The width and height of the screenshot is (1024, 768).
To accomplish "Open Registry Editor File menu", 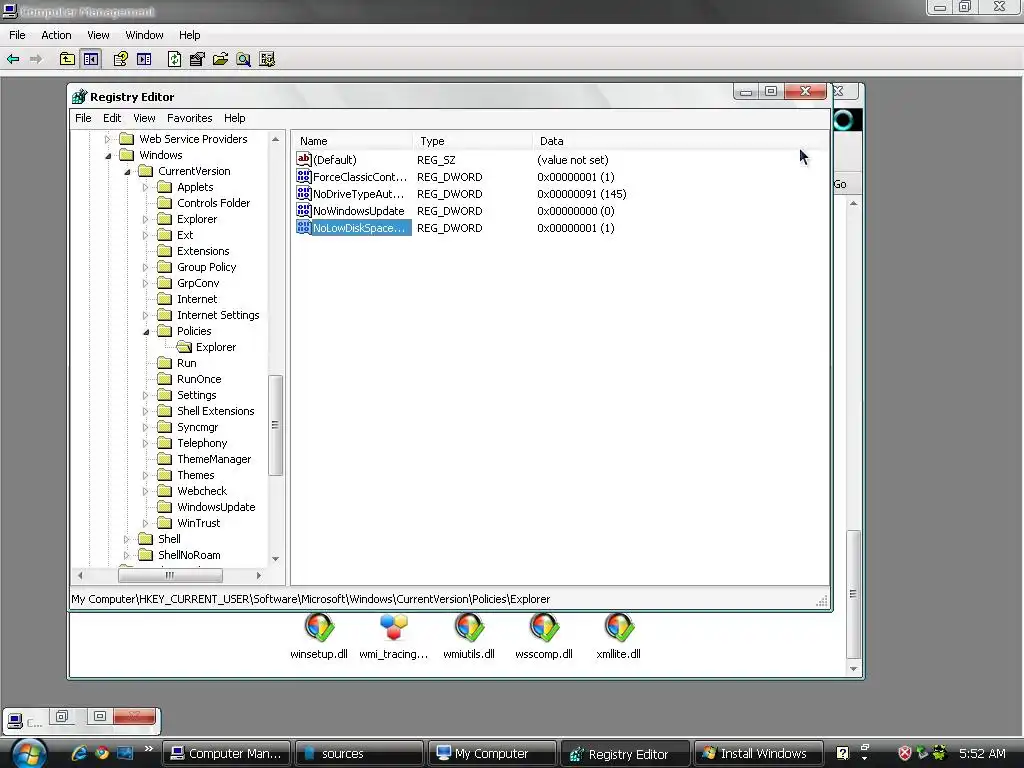I will click(x=83, y=118).
